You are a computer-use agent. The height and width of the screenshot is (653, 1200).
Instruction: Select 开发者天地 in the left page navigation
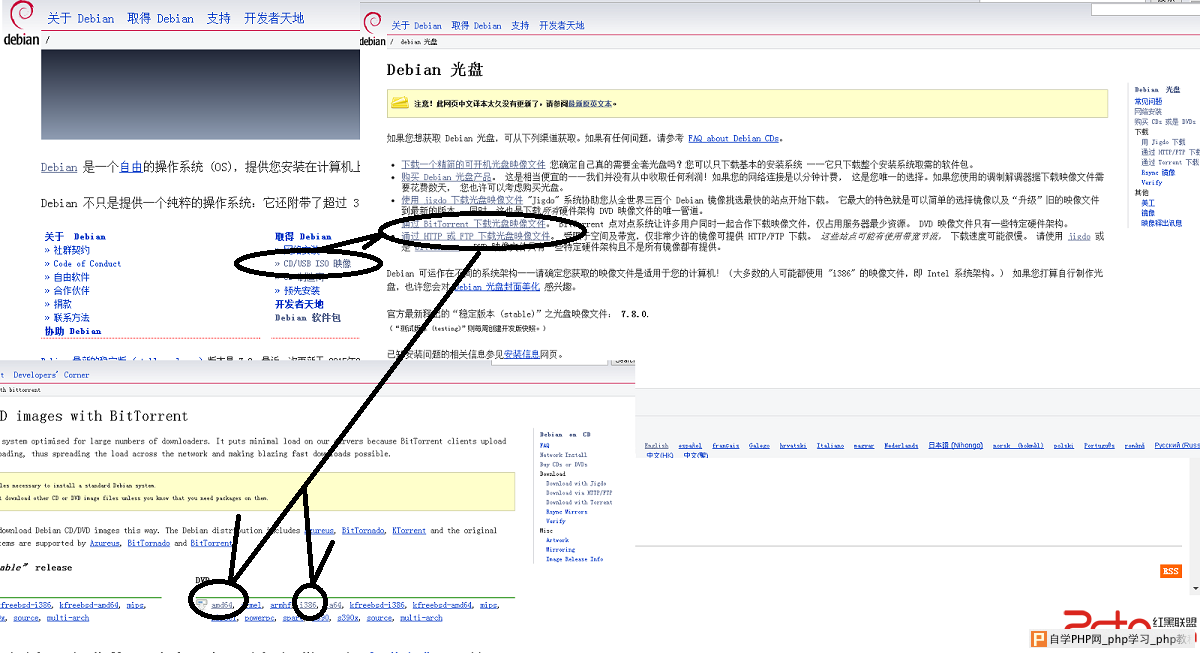274,19
